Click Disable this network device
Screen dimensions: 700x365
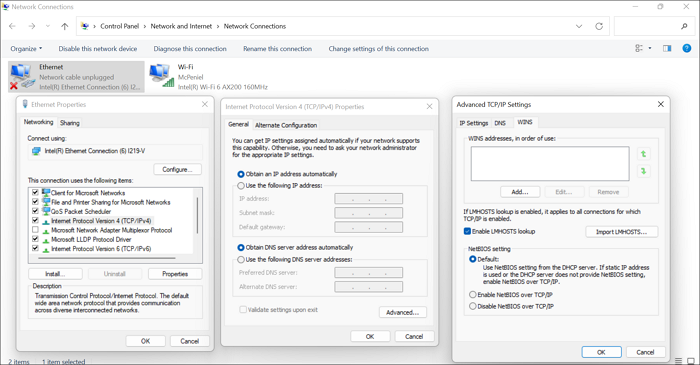click(x=98, y=49)
